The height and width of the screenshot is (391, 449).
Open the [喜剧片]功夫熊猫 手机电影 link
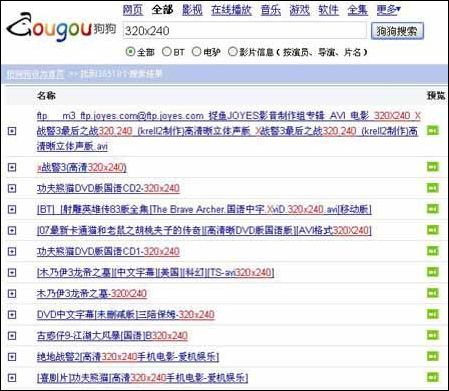(142, 378)
